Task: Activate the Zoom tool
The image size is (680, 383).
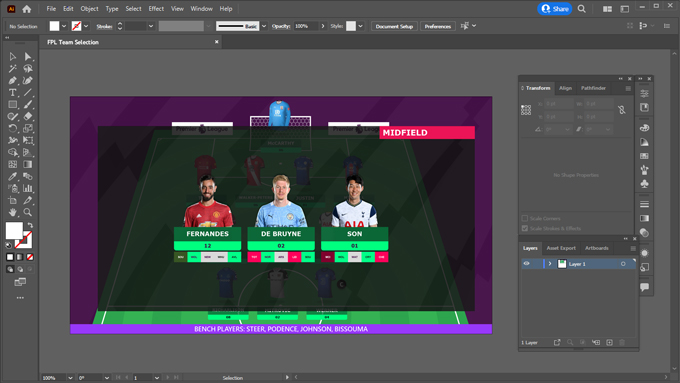Action: (x=28, y=212)
